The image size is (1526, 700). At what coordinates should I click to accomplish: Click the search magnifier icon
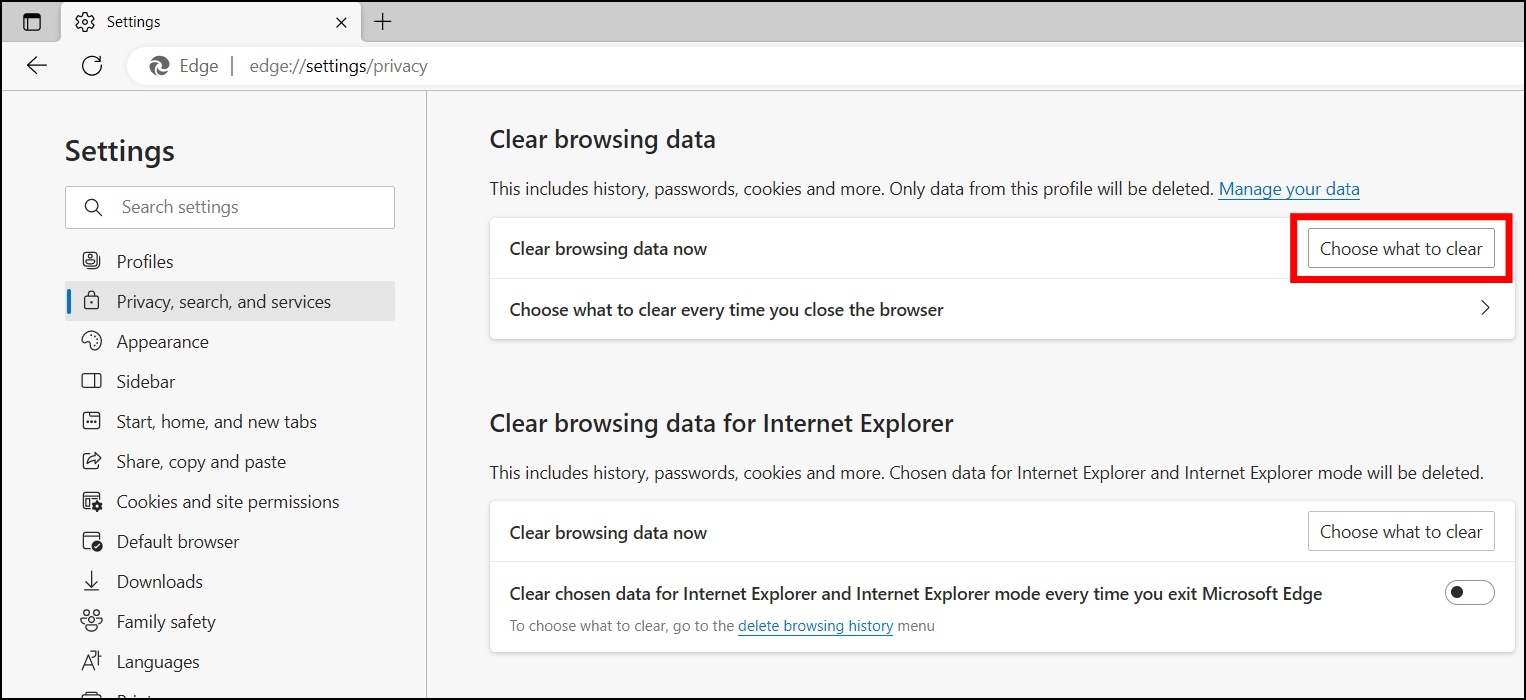click(x=94, y=207)
